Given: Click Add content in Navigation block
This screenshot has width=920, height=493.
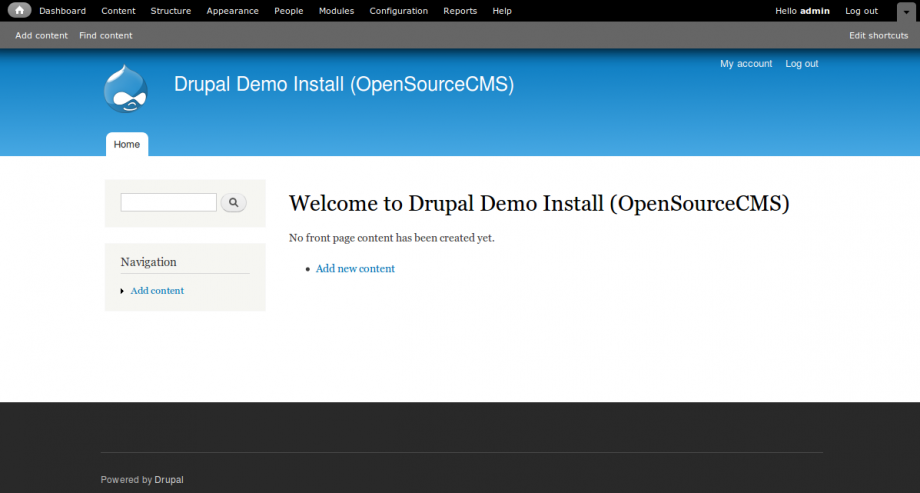Looking at the screenshot, I should [x=157, y=291].
